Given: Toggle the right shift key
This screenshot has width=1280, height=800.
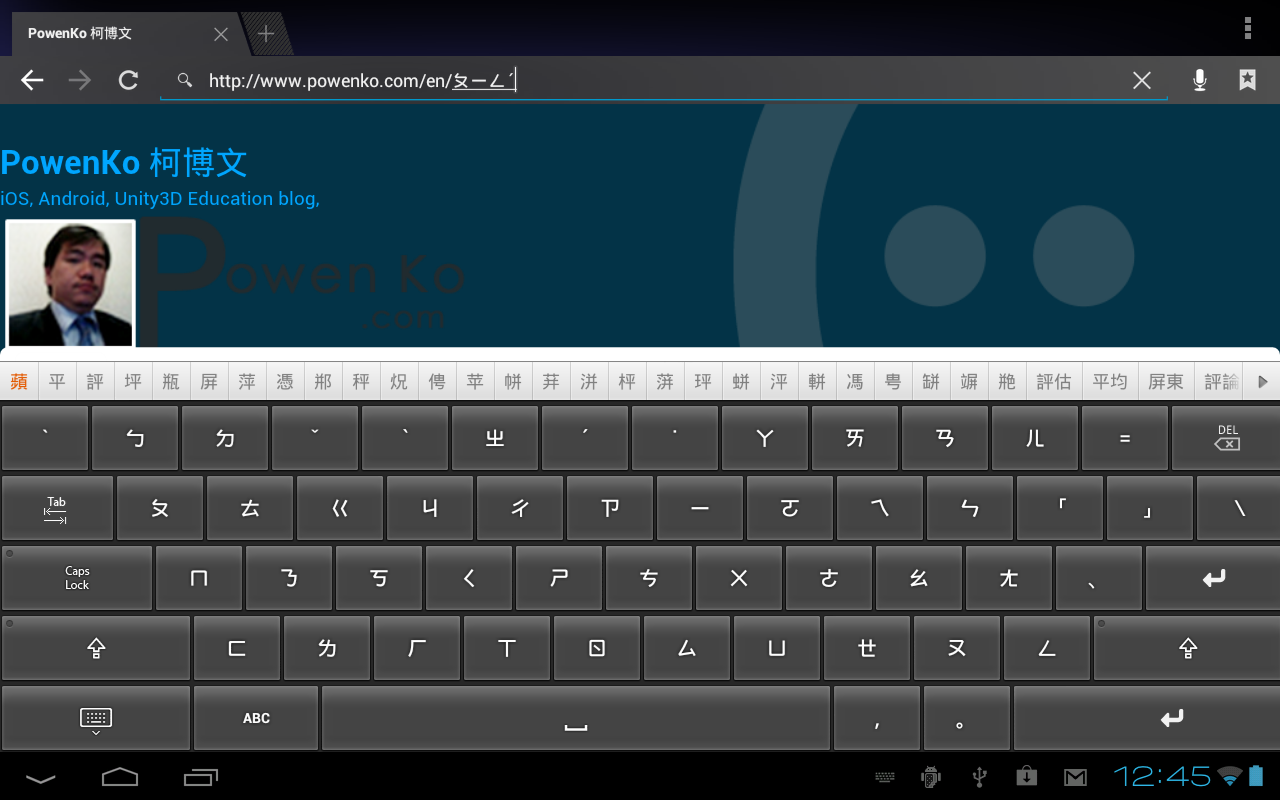Looking at the screenshot, I should coord(1187,648).
